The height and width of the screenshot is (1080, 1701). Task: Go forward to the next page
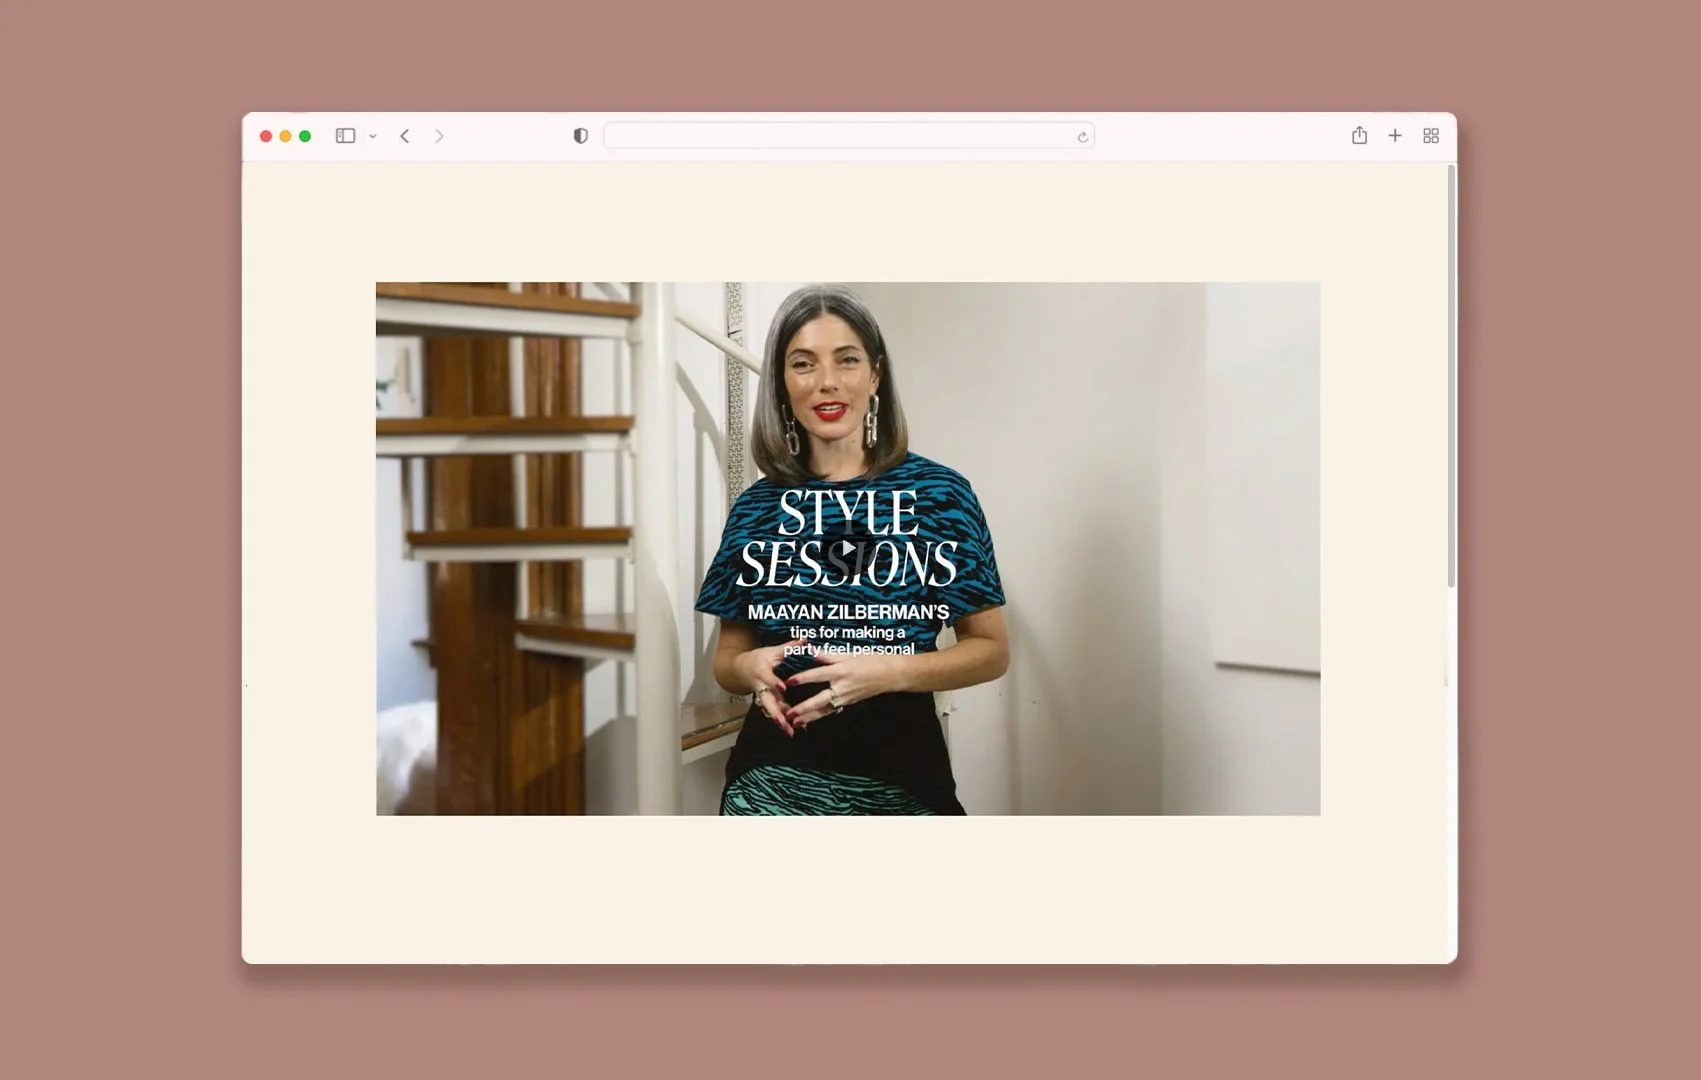[439, 136]
